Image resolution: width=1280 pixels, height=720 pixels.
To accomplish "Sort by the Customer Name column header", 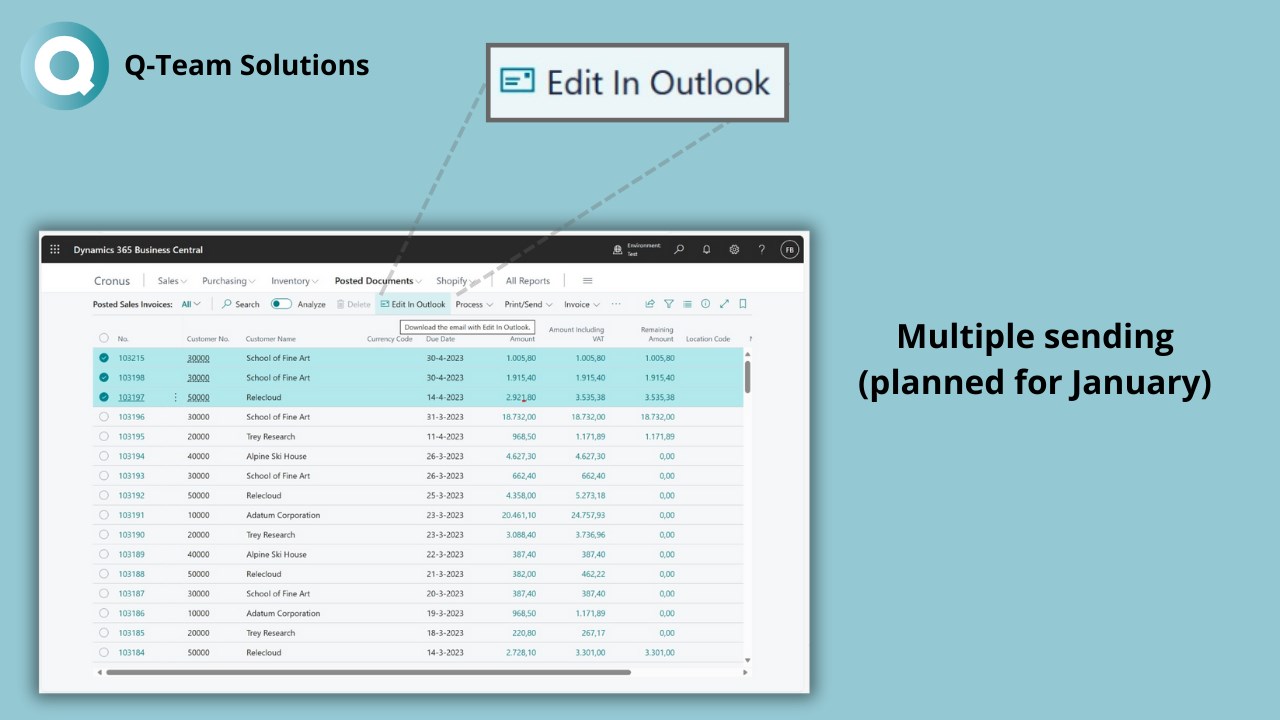I will point(271,339).
